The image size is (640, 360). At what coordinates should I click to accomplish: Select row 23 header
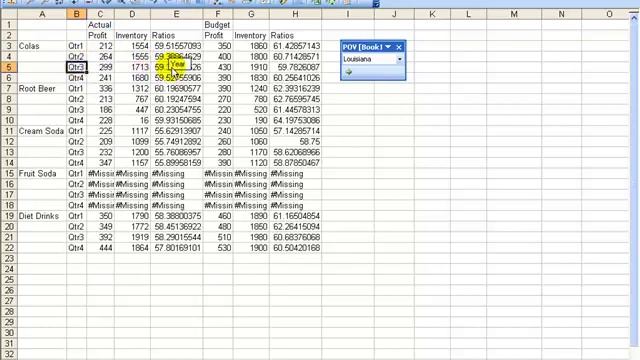[9, 258]
